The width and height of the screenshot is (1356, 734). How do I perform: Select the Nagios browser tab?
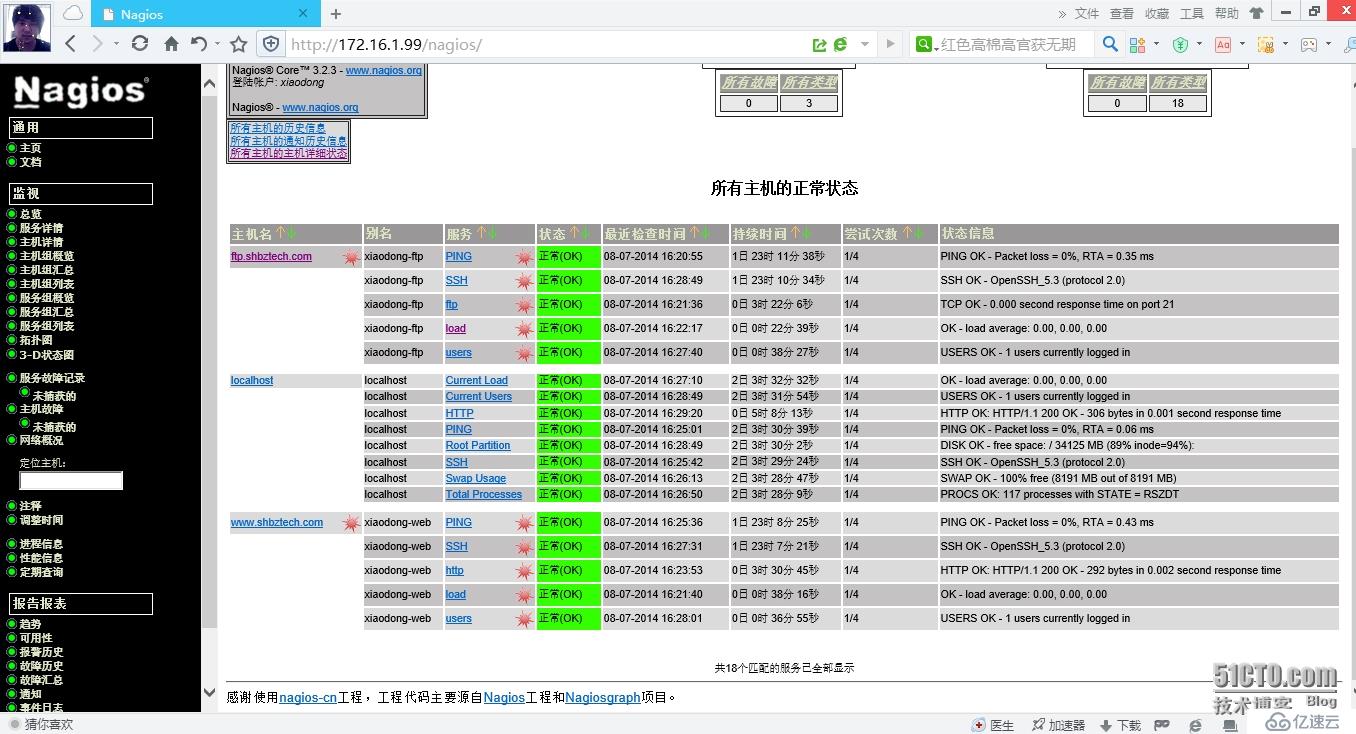(x=205, y=14)
